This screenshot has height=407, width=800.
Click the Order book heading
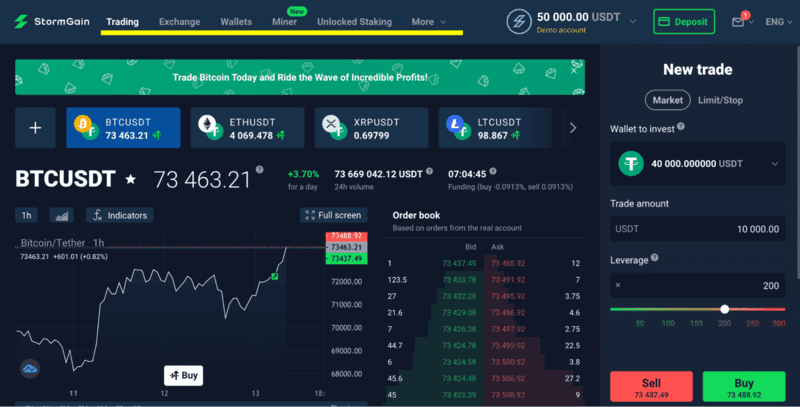point(416,215)
